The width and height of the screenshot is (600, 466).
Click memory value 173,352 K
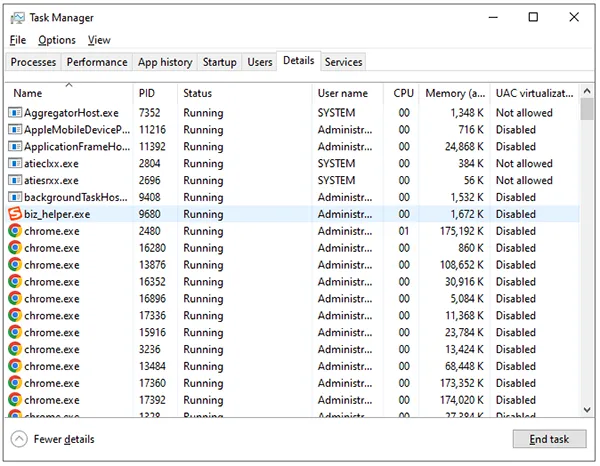tap(462, 383)
